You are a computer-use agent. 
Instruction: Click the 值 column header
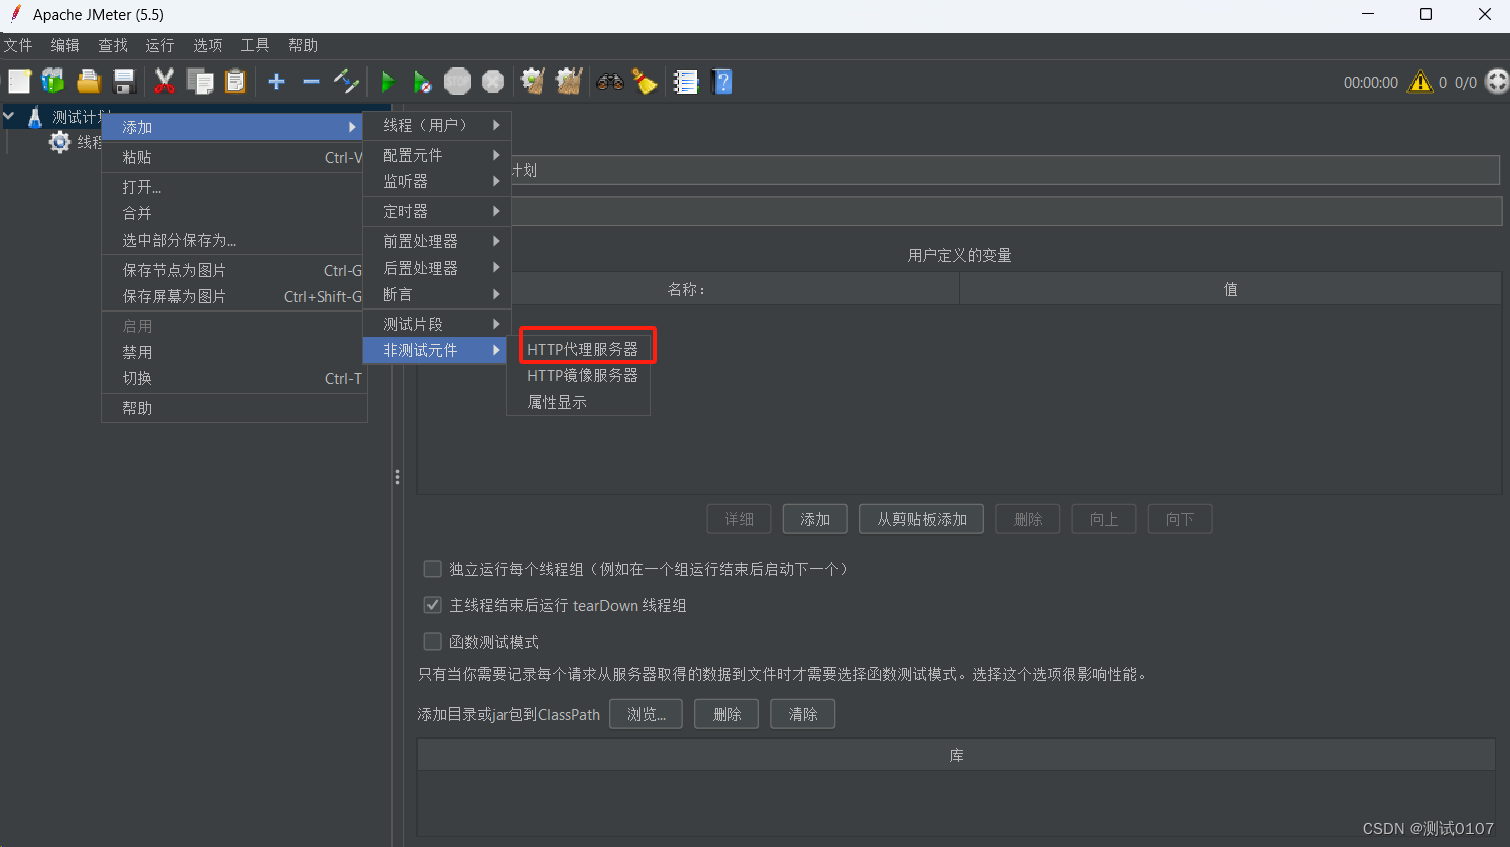[1230, 289]
